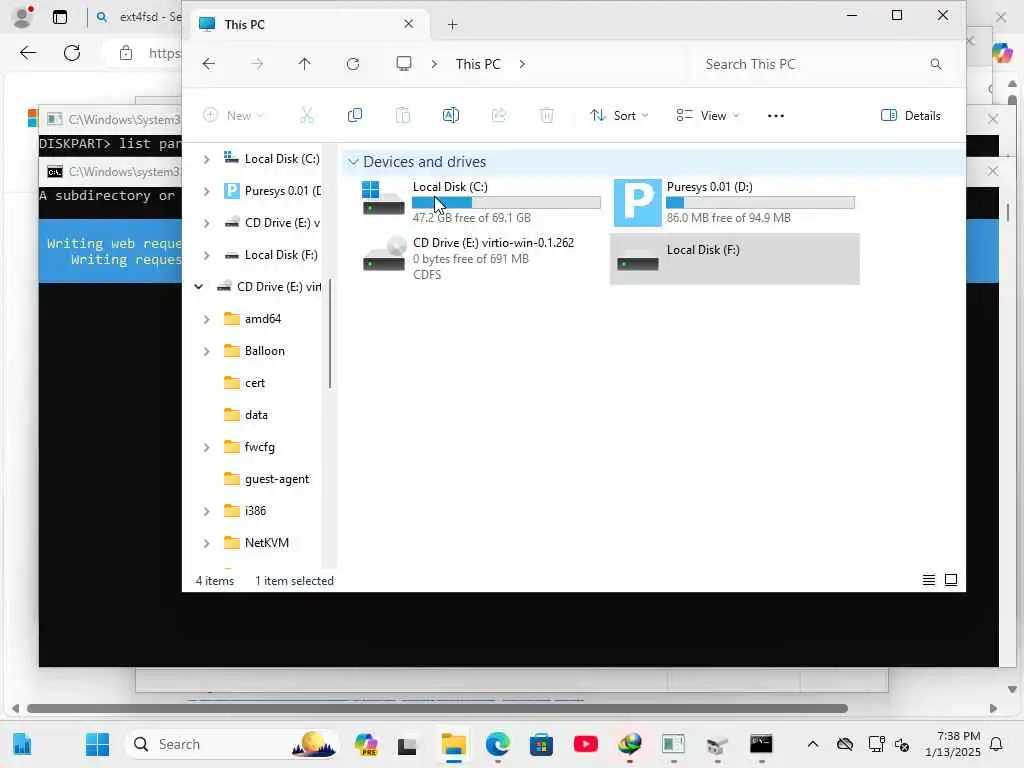
Task: Select guest-agent folder in sidebar
Action: tap(277, 479)
